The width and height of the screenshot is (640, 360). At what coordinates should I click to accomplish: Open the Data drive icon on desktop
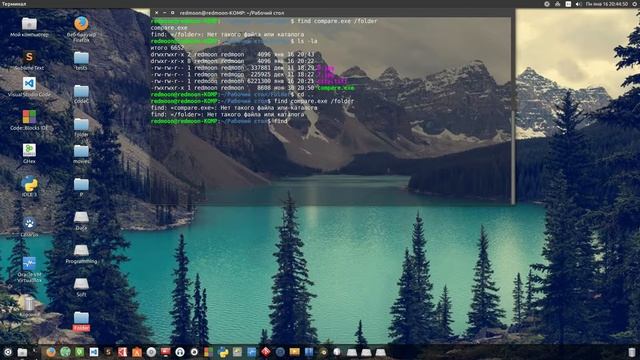(x=81, y=217)
